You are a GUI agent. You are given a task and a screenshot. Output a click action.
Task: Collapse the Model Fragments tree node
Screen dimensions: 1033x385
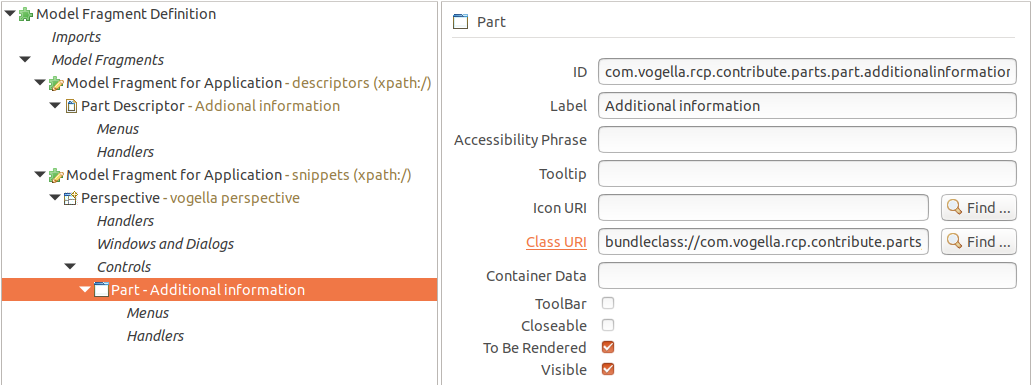click(25, 59)
